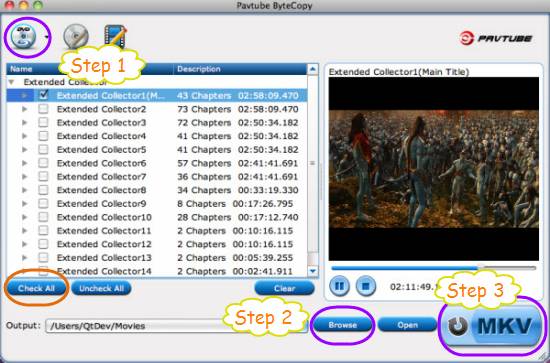Check the Extended Collector12 checkbox

43,244
